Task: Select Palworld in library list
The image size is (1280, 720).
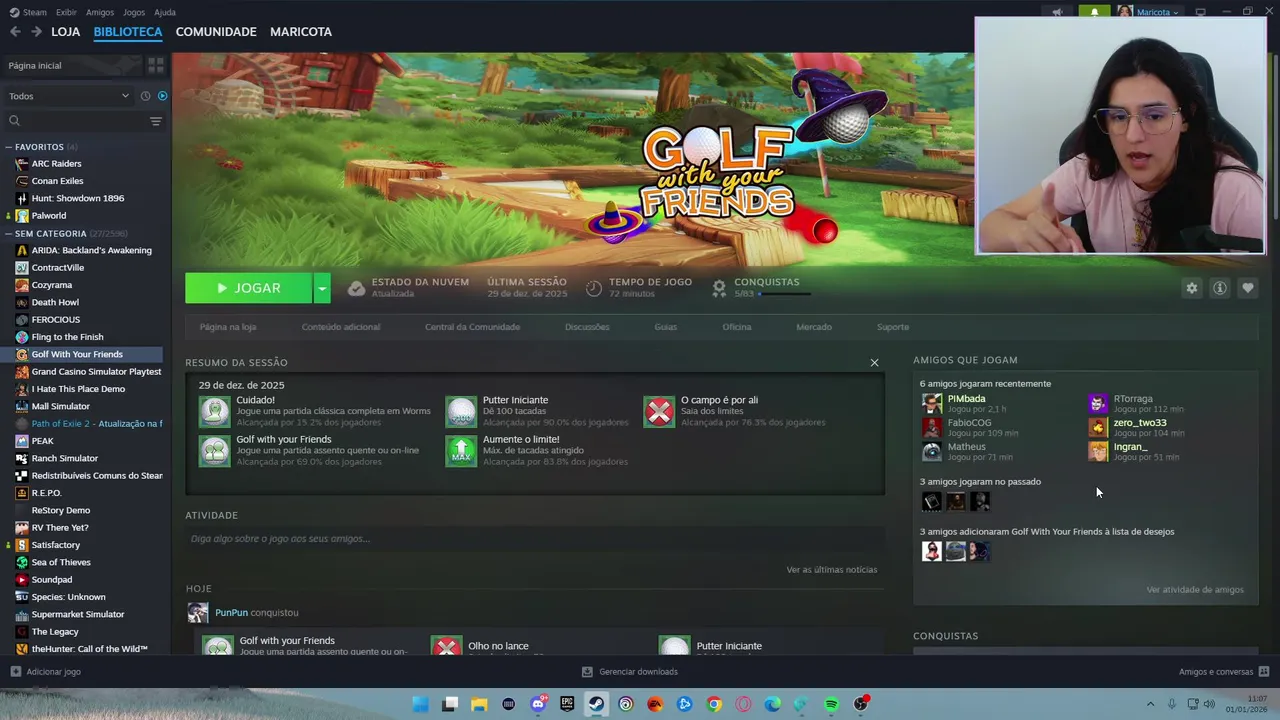Action: pos(48,216)
